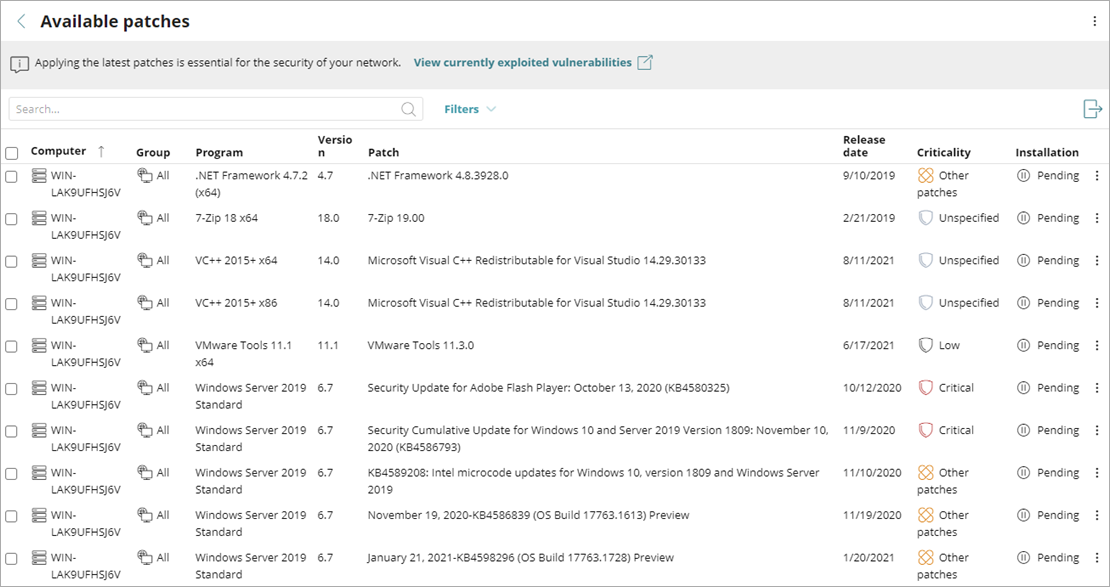1110x587 pixels.
Task: Open the search magnifier icon
Action: (x=407, y=108)
